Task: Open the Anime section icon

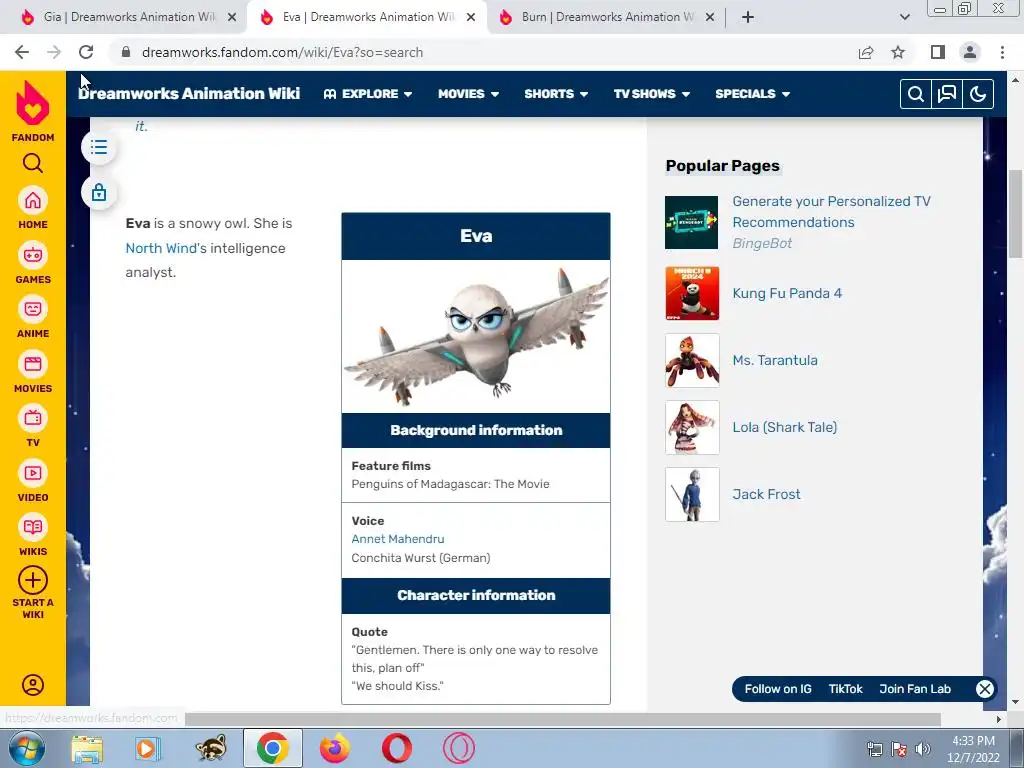Action: click(x=33, y=310)
